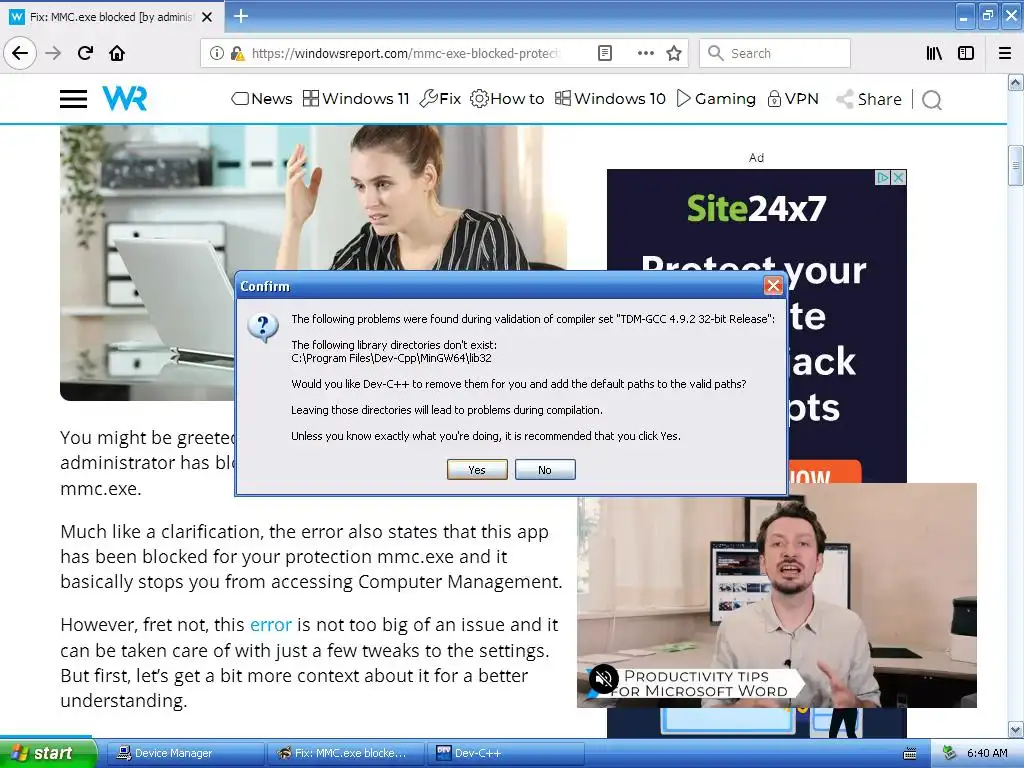Open the VPN section
This screenshot has height=768, width=1024.
click(x=793, y=99)
